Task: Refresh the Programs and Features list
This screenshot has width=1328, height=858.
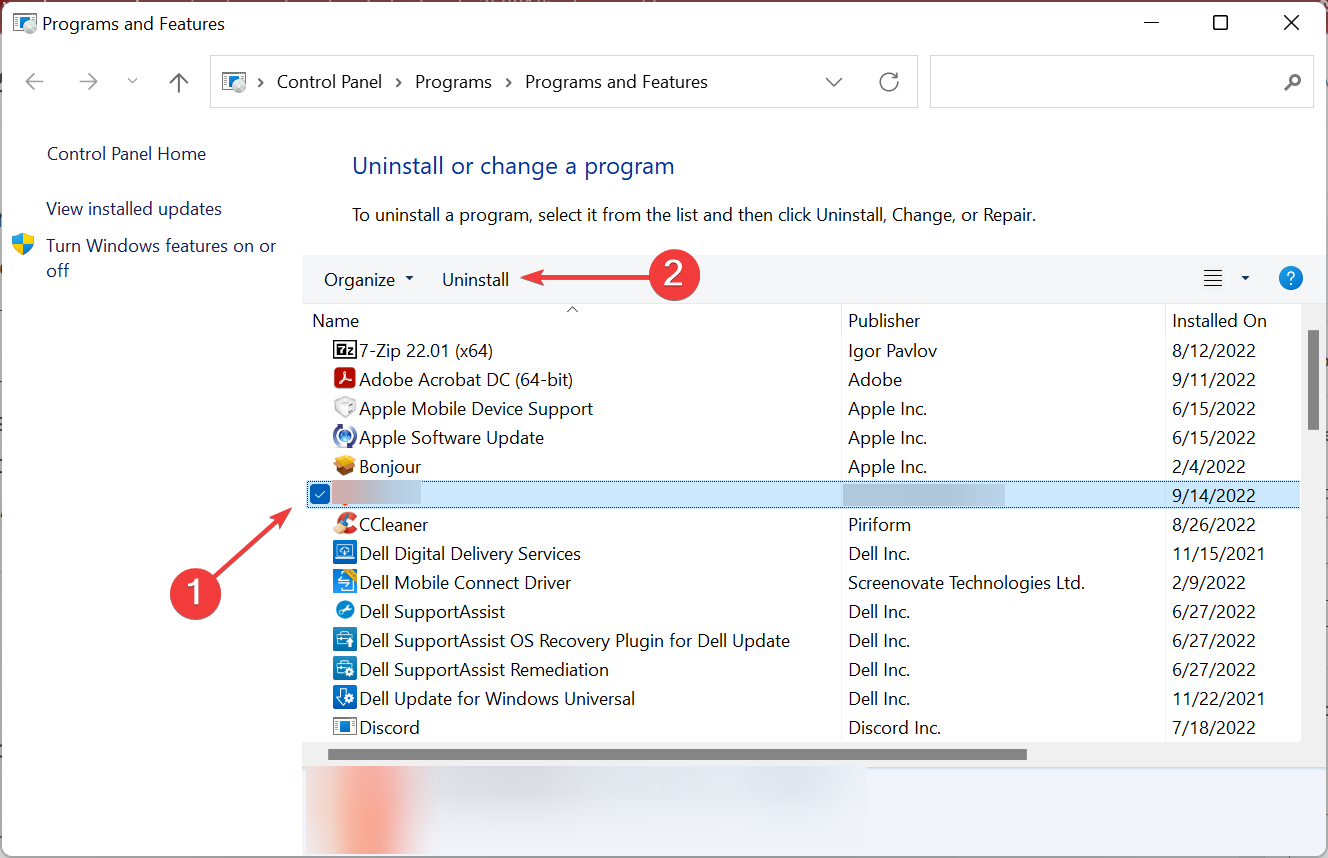Action: coord(889,82)
